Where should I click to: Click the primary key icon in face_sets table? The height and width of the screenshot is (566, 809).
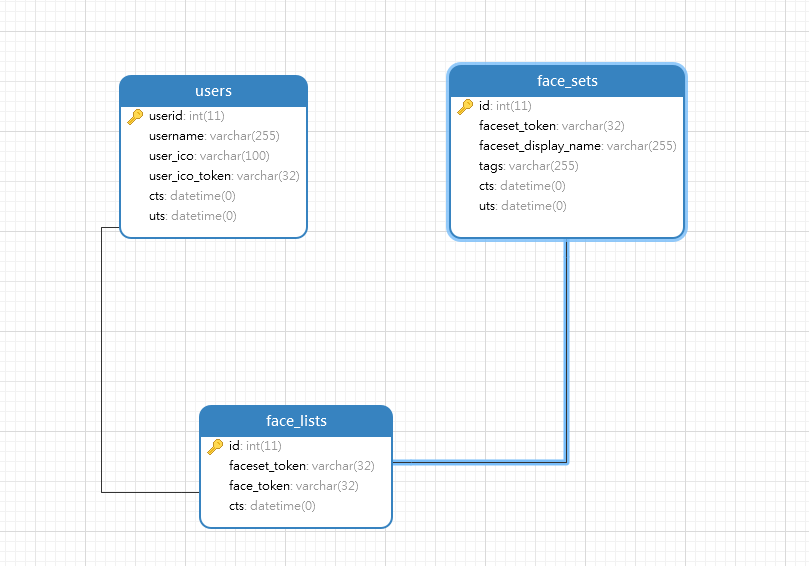point(465,106)
